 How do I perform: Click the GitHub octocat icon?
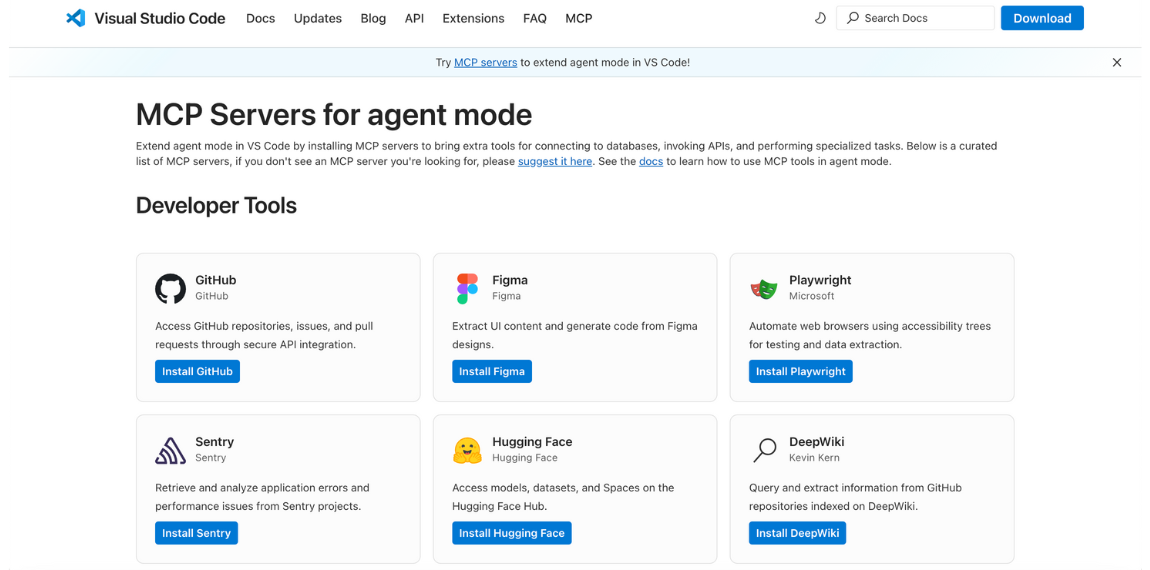point(170,289)
